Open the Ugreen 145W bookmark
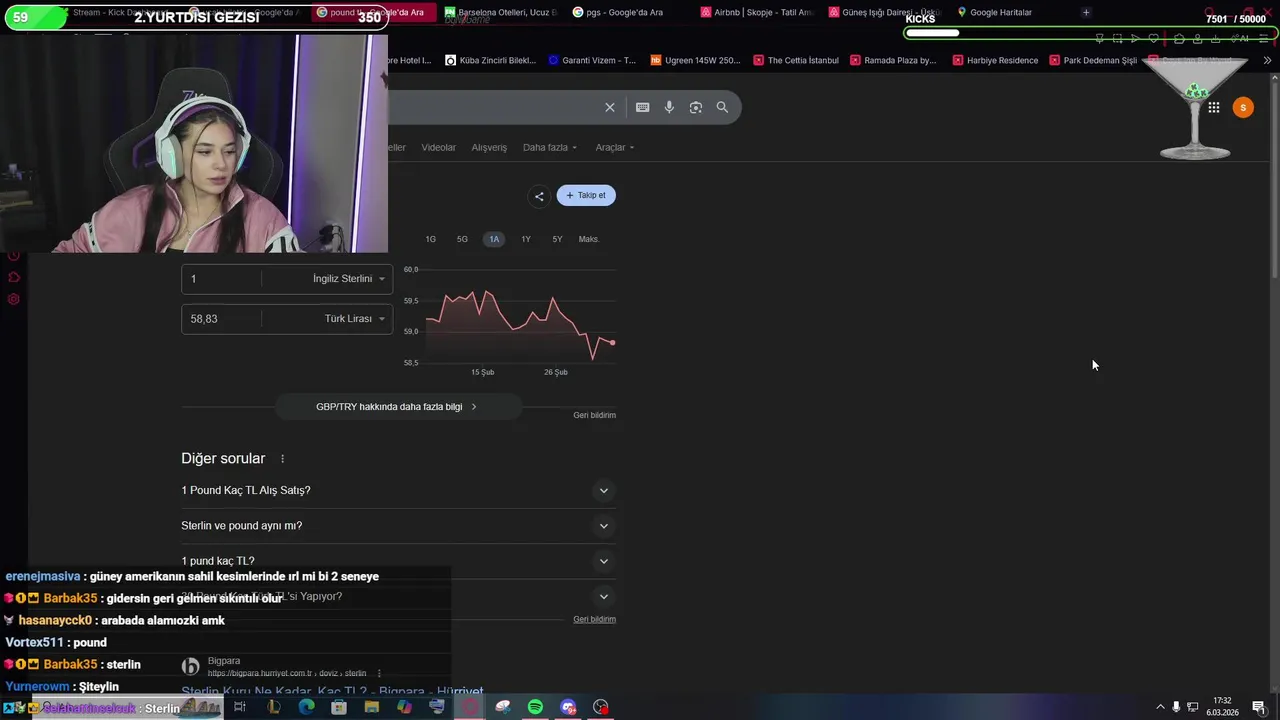The image size is (1280, 720). tap(695, 60)
